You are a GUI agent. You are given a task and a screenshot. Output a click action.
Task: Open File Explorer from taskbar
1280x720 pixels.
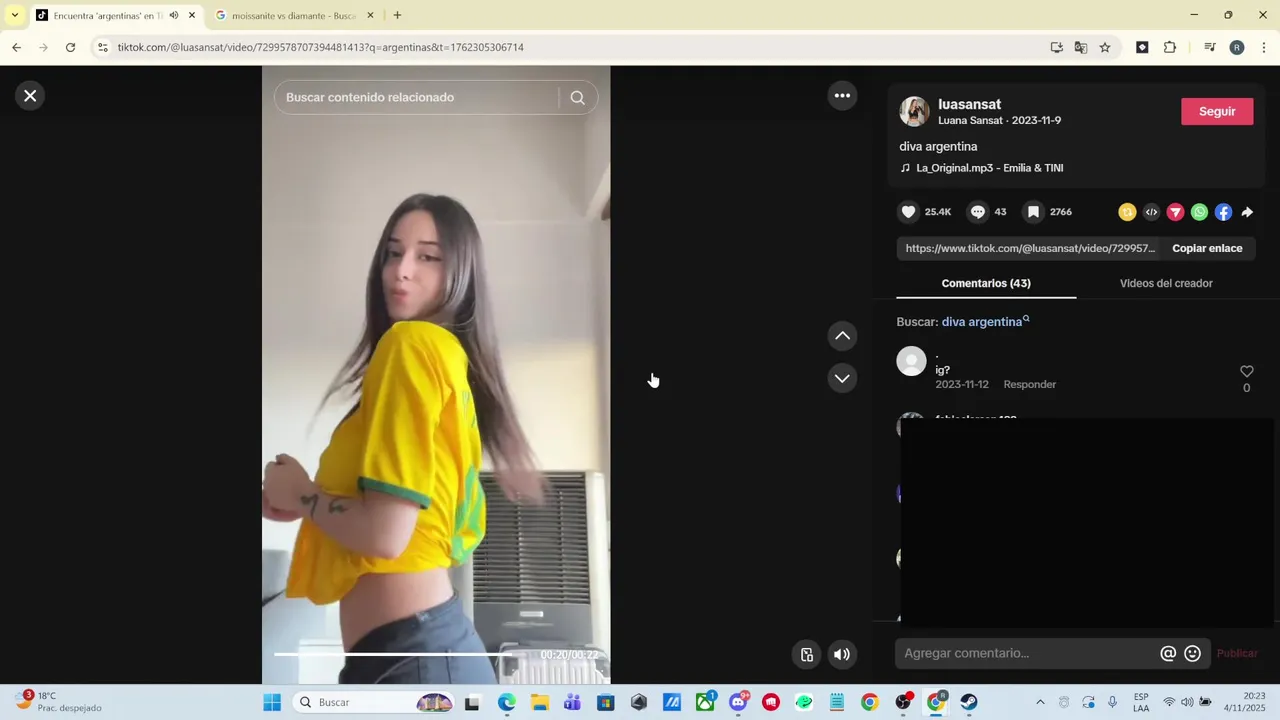point(540,702)
